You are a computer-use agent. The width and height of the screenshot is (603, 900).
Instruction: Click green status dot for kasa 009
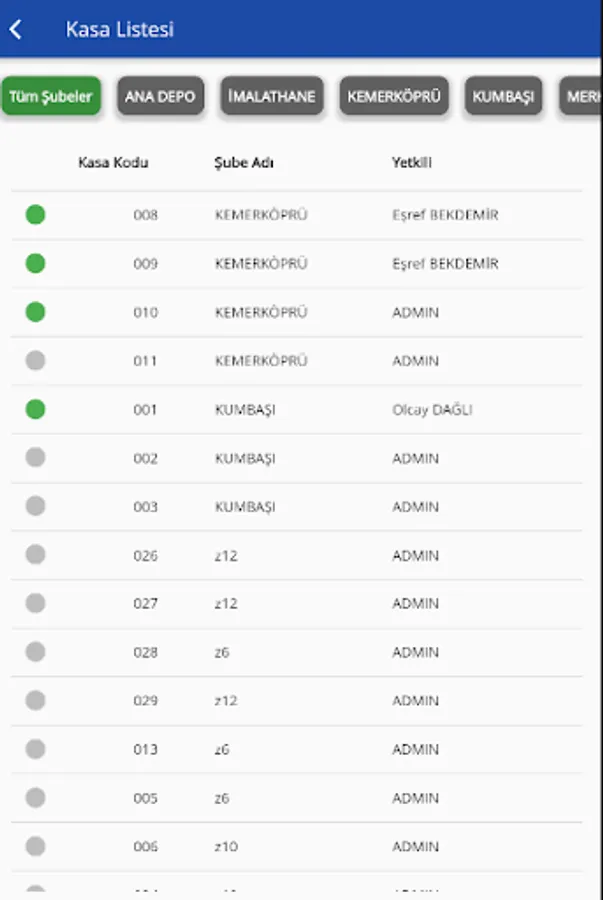coord(35,263)
